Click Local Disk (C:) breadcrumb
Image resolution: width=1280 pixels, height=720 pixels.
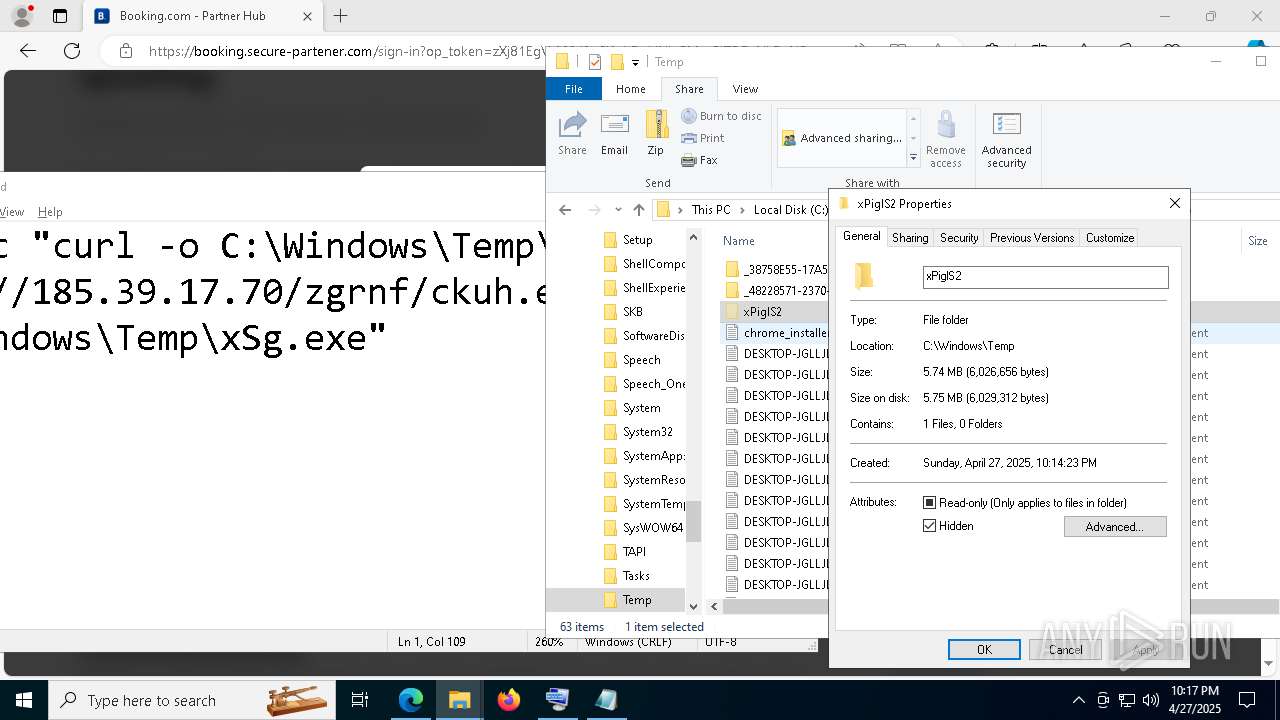[x=790, y=210]
